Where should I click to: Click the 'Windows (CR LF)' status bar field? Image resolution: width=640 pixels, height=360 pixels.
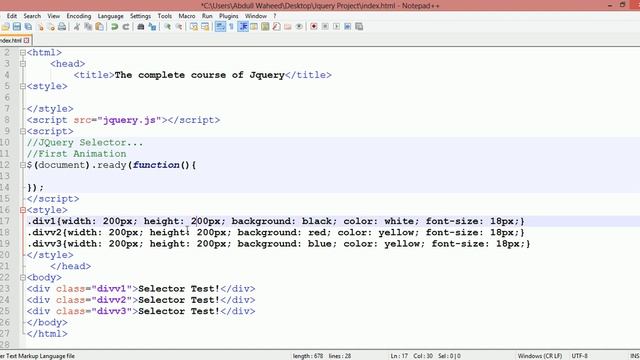click(x=540, y=356)
